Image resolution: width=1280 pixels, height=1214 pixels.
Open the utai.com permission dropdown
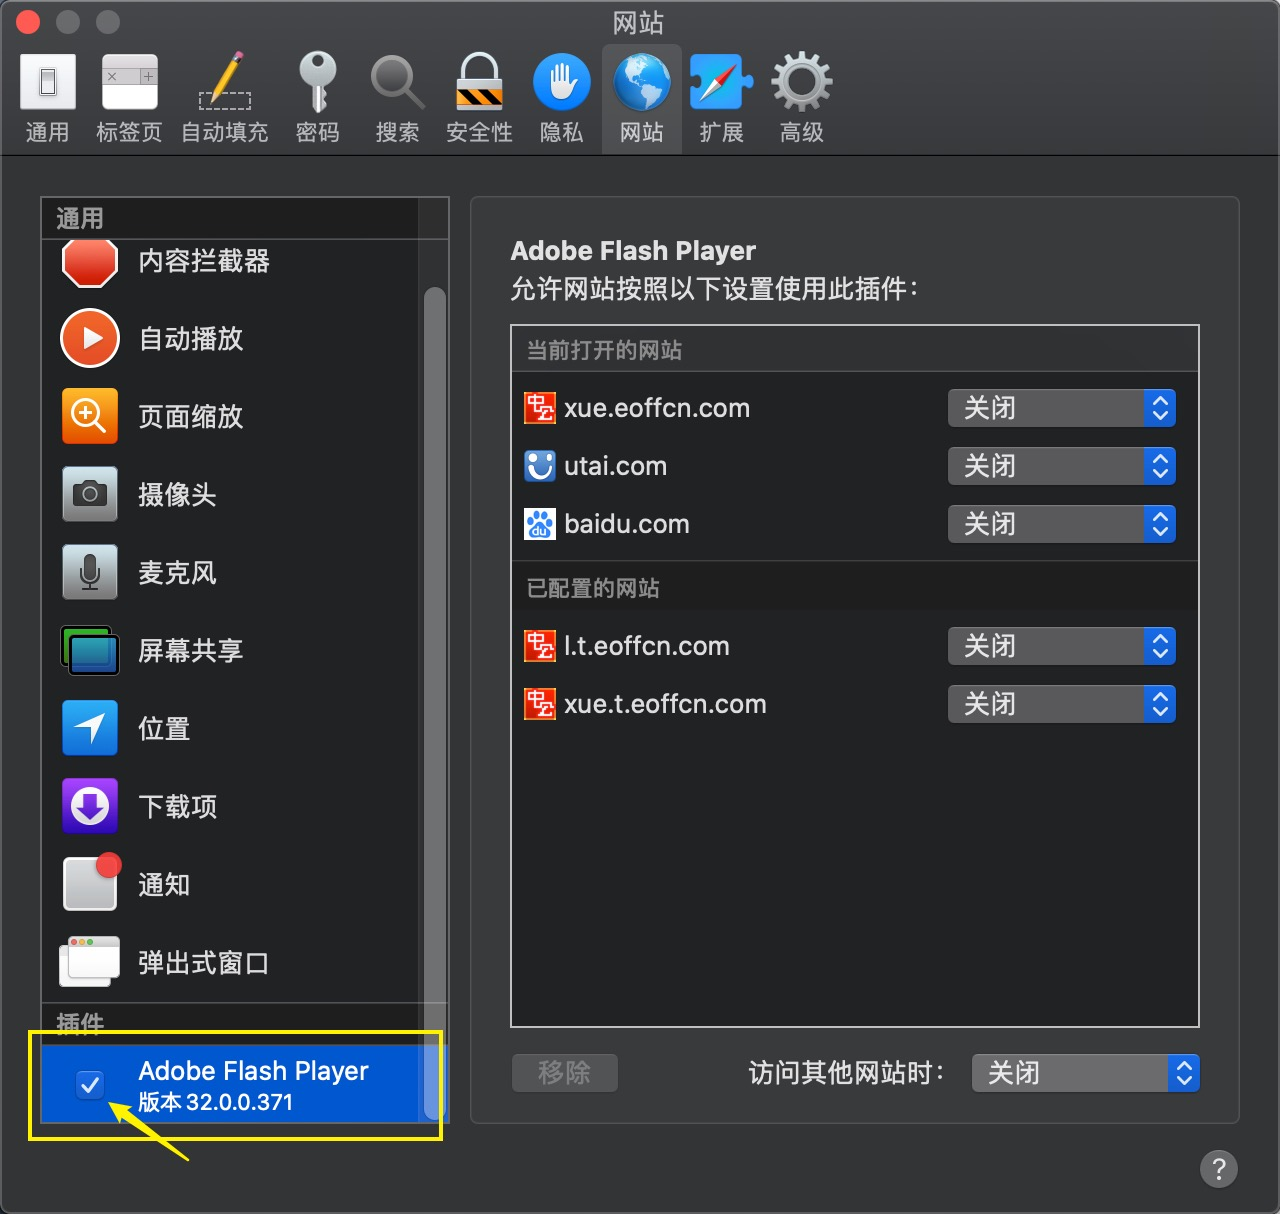(1061, 466)
